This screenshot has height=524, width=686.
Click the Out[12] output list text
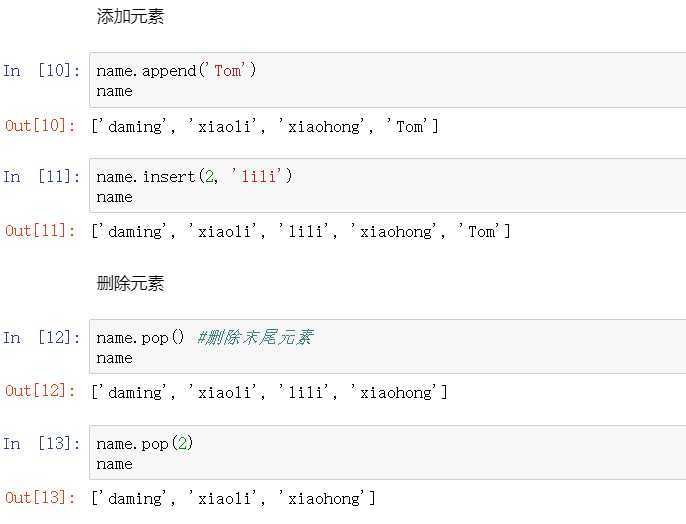coord(269,392)
